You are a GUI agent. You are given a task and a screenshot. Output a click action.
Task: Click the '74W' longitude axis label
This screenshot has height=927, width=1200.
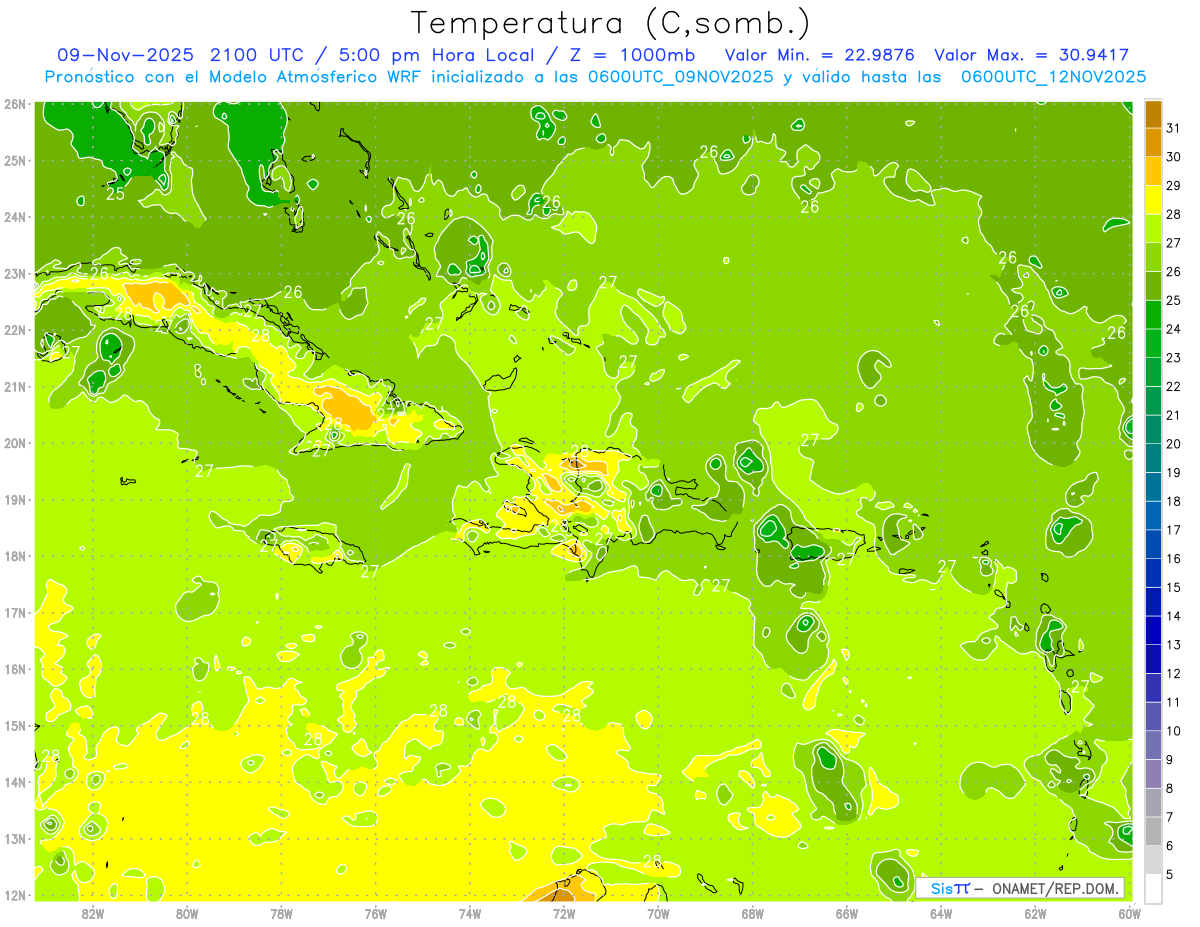click(469, 913)
